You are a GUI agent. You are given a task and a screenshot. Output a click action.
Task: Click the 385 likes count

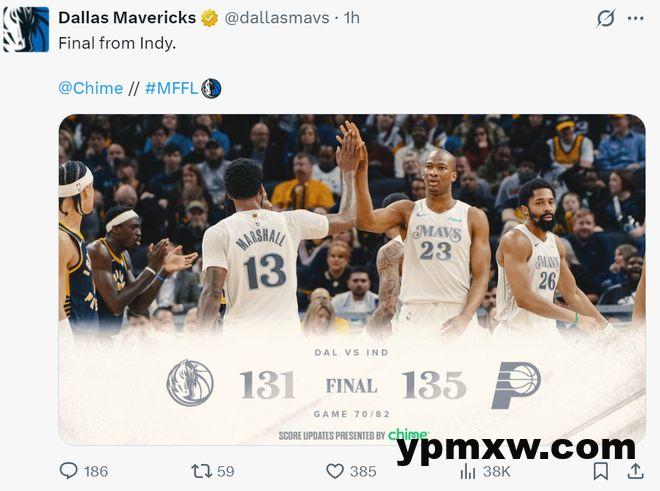tap(363, 471)
